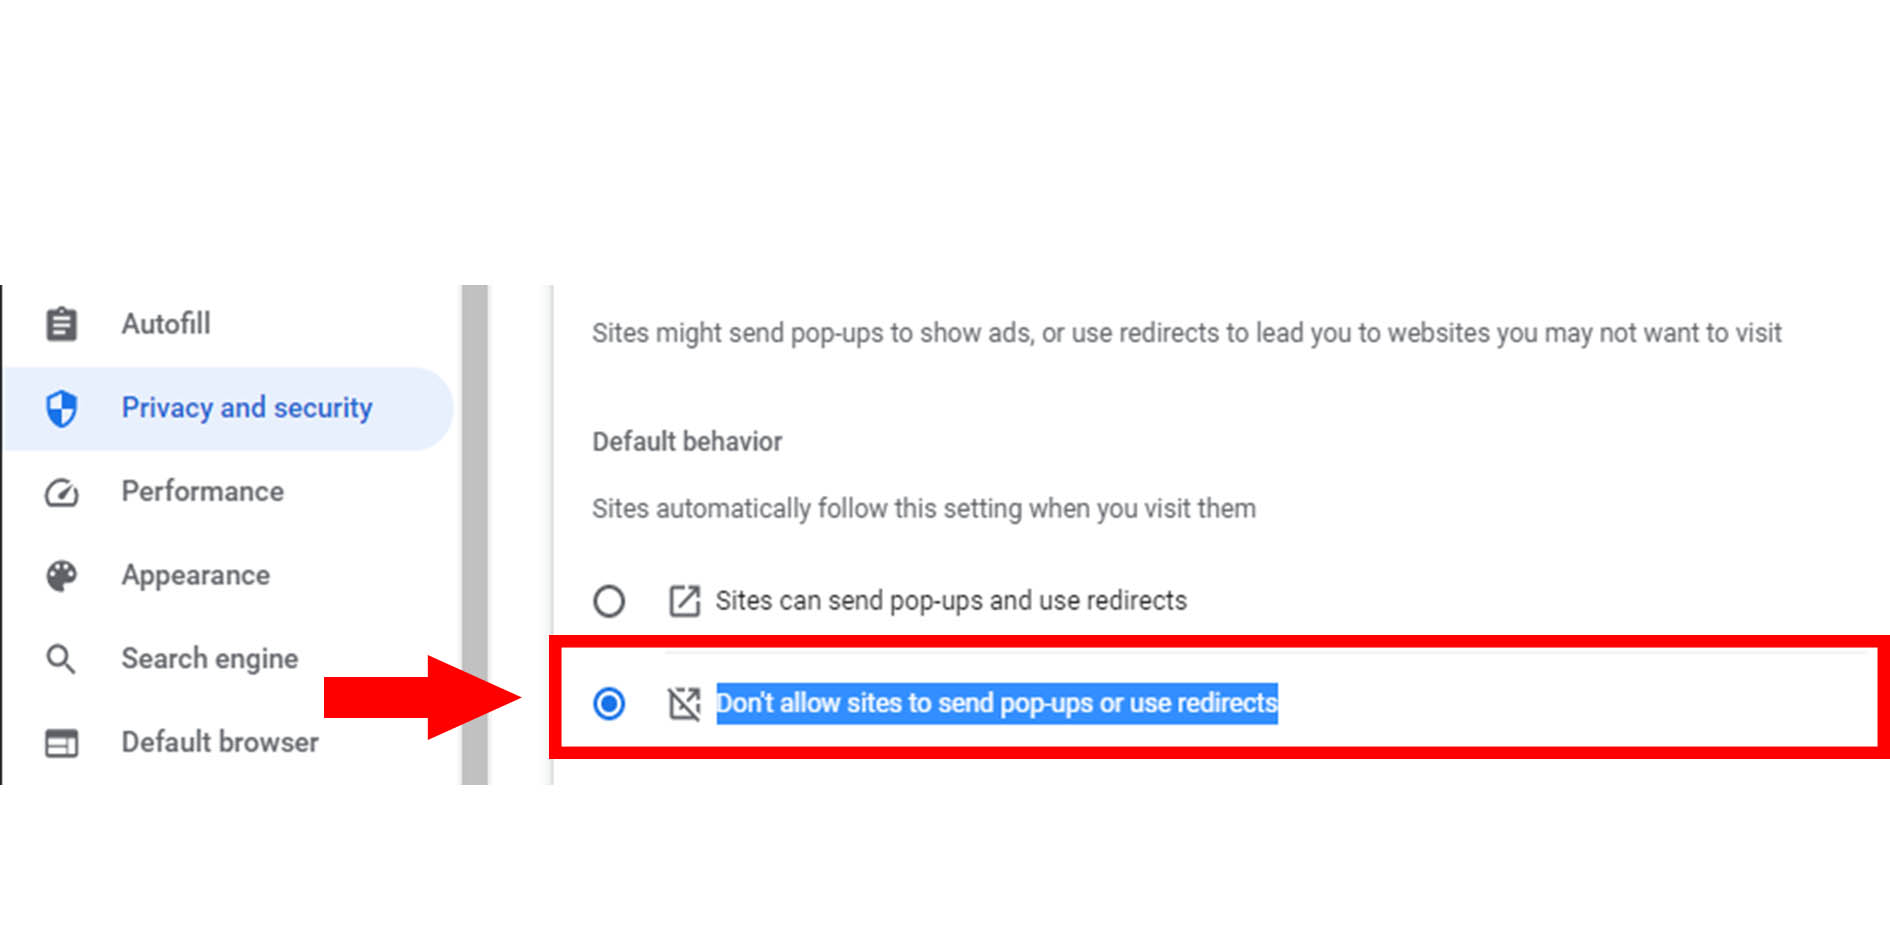The width and height of the screenshot is (1890, 950).
Task: Click the highlighted 'Don't allow sites' text
Action: tap(997, 704)
